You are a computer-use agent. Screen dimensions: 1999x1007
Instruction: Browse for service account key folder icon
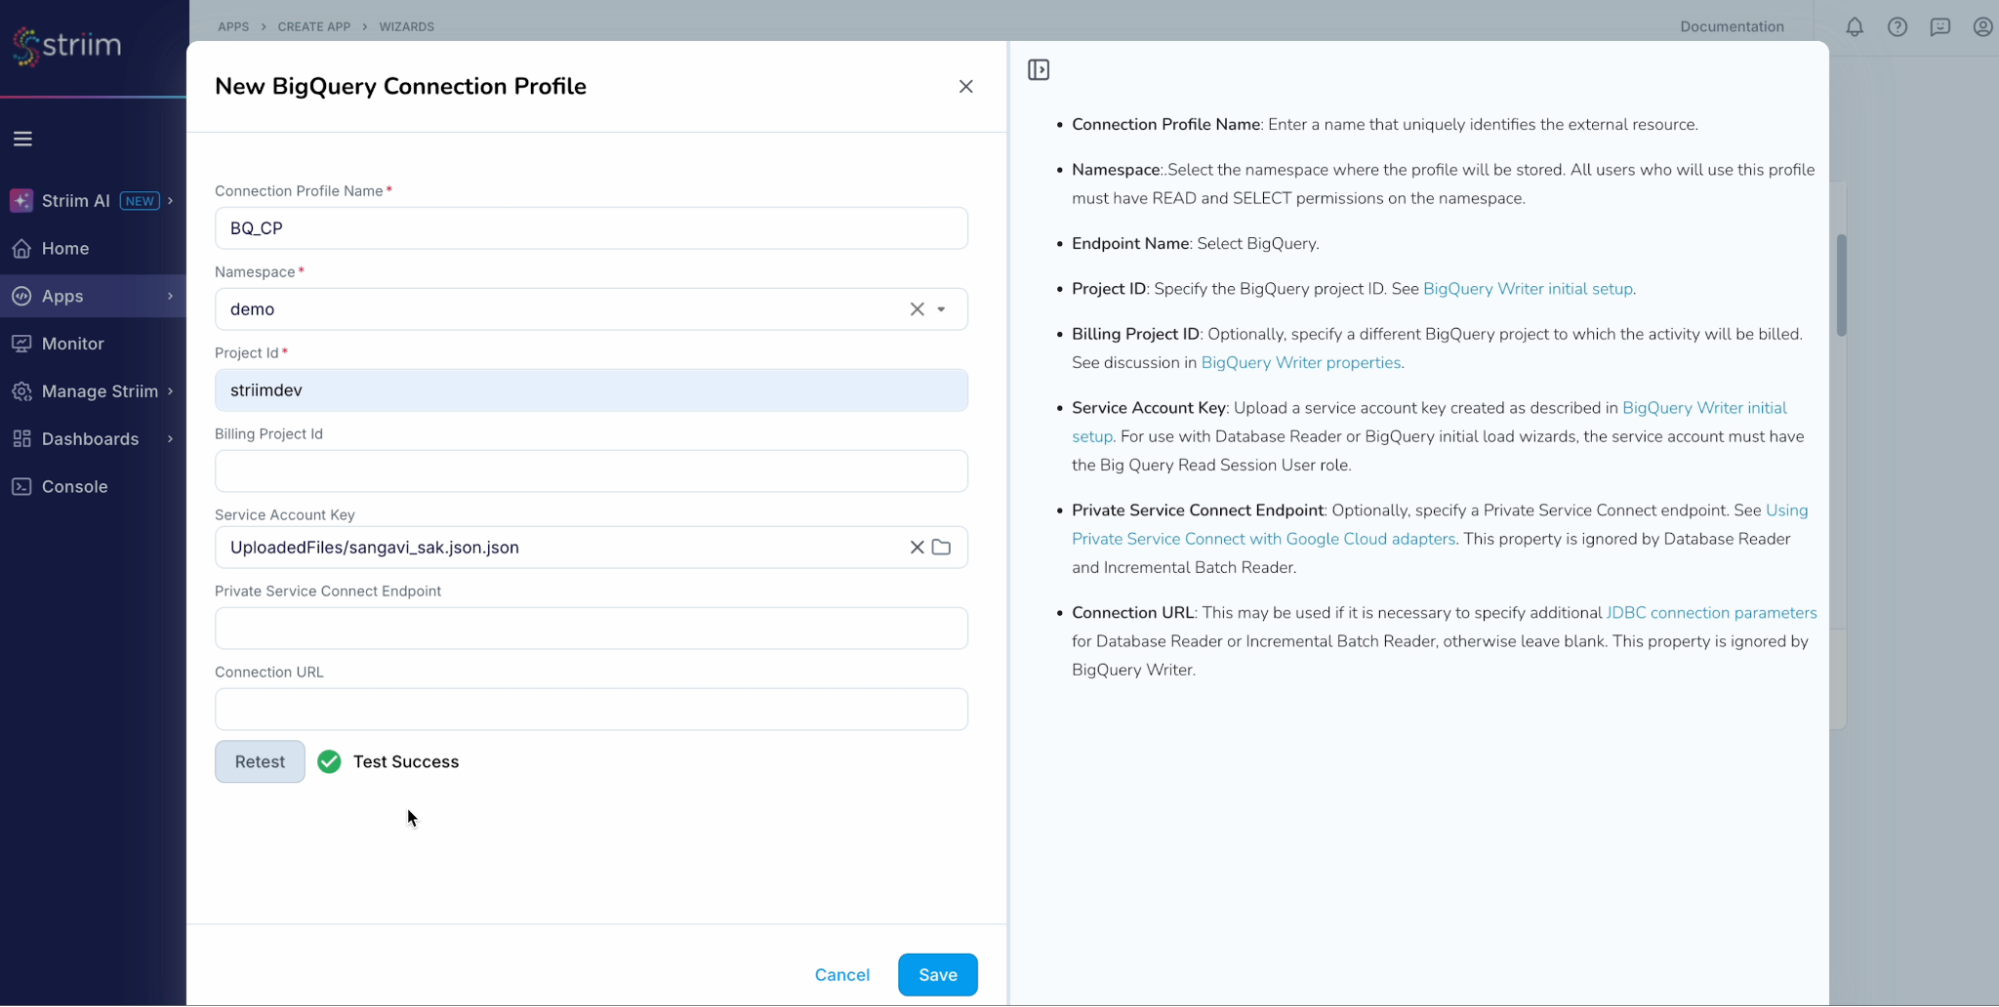pos(941,547)
